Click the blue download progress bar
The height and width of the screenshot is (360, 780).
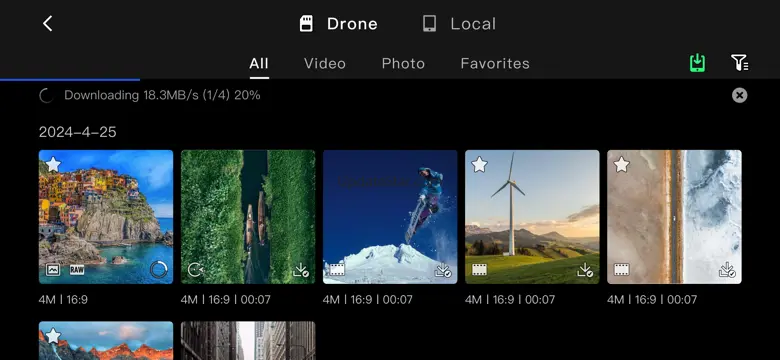pos(70,79)
